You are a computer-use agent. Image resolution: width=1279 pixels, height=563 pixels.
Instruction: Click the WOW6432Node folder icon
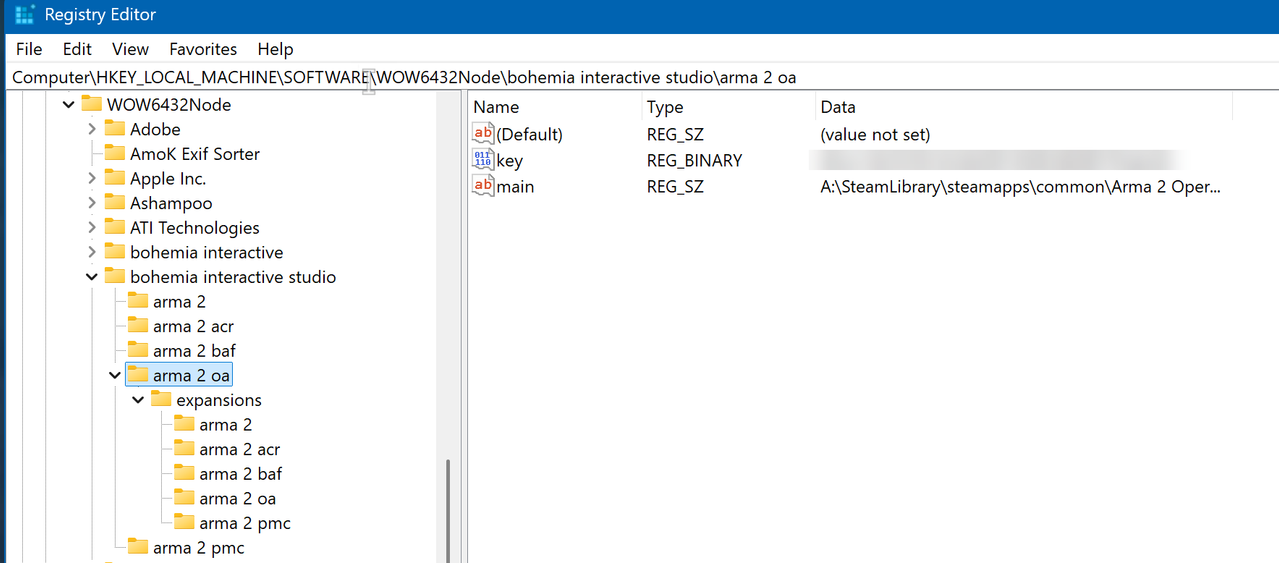pos(92,104)
